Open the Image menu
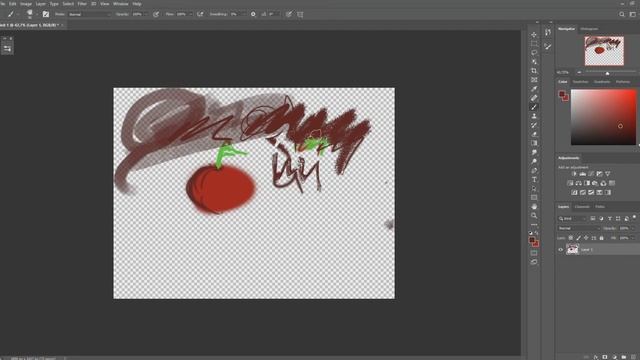This screenshot has height=360, width=640. (26, 4)
